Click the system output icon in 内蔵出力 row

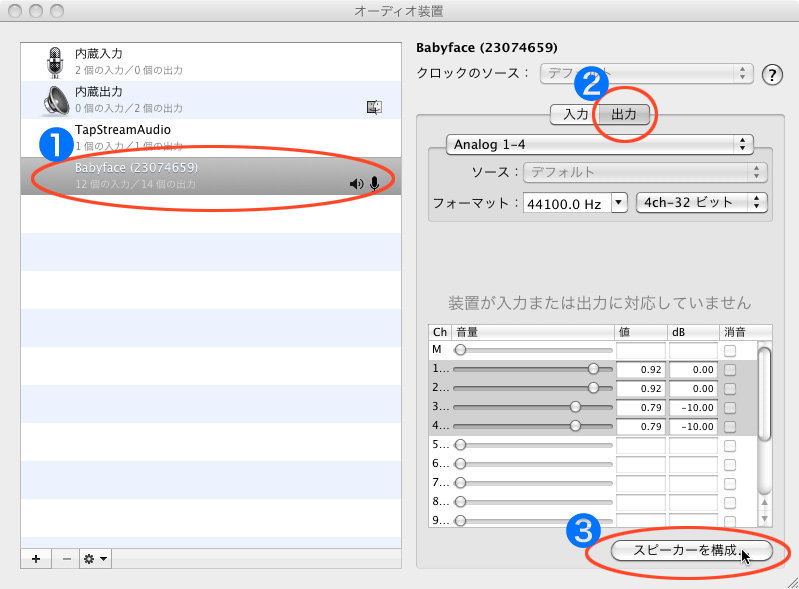(375, 107)
